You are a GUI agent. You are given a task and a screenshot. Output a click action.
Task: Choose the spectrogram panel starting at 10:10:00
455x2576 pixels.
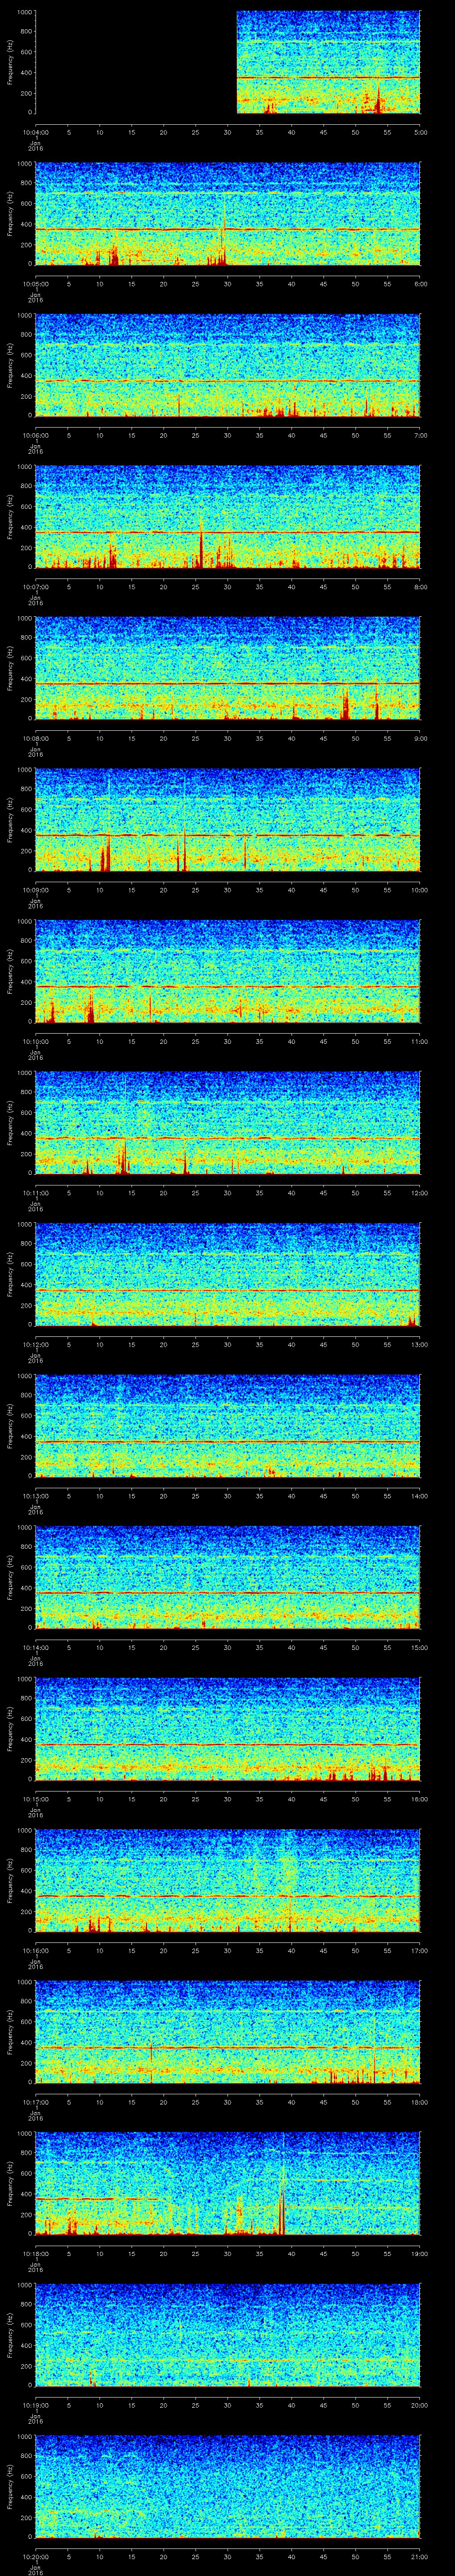228,972
